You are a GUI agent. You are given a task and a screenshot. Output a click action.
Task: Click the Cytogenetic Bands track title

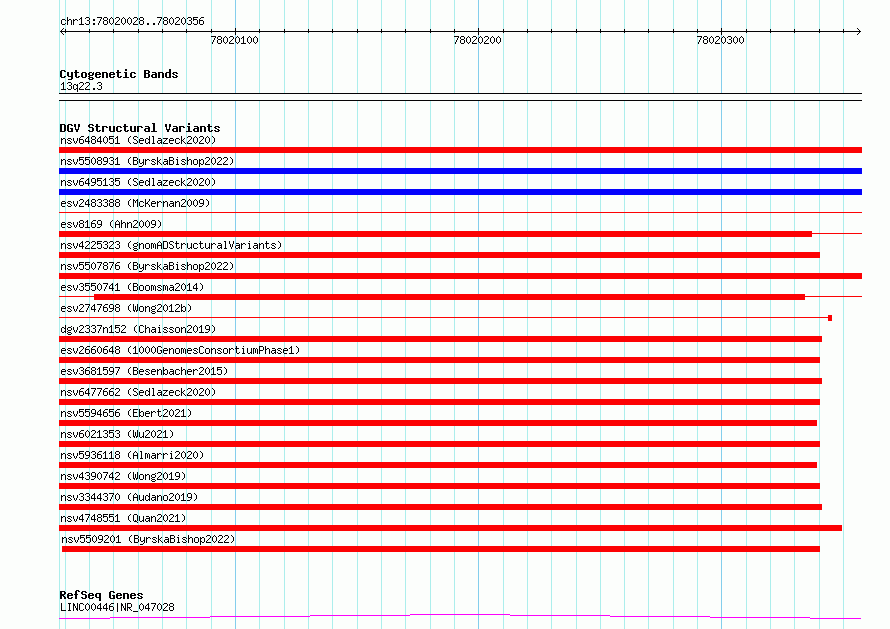[119, 74]
